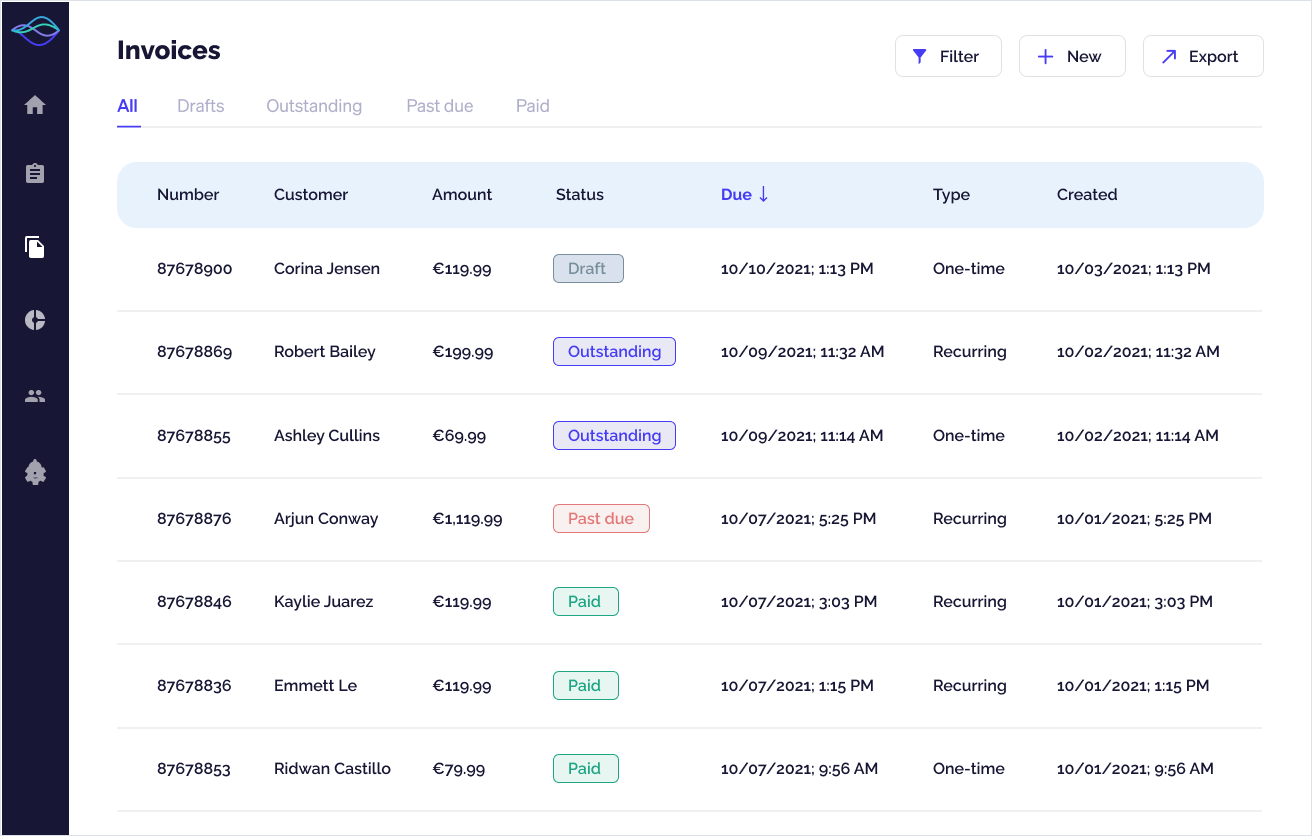The width and height of the screenshot is (1312, 836).
Task: Select the Invoices documents sidebar icon
Action: [35, 247]
